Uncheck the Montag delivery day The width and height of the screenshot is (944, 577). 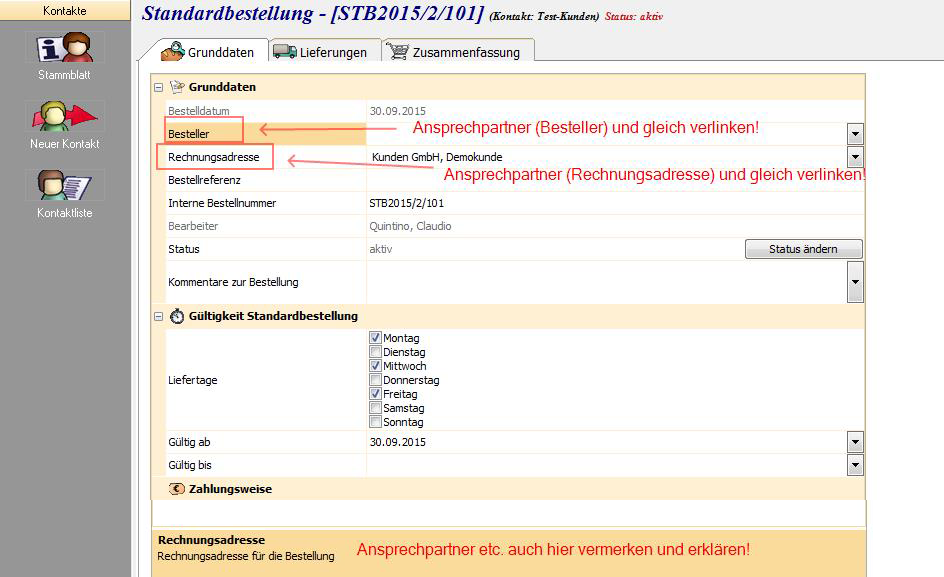click(x=376, y=338)
